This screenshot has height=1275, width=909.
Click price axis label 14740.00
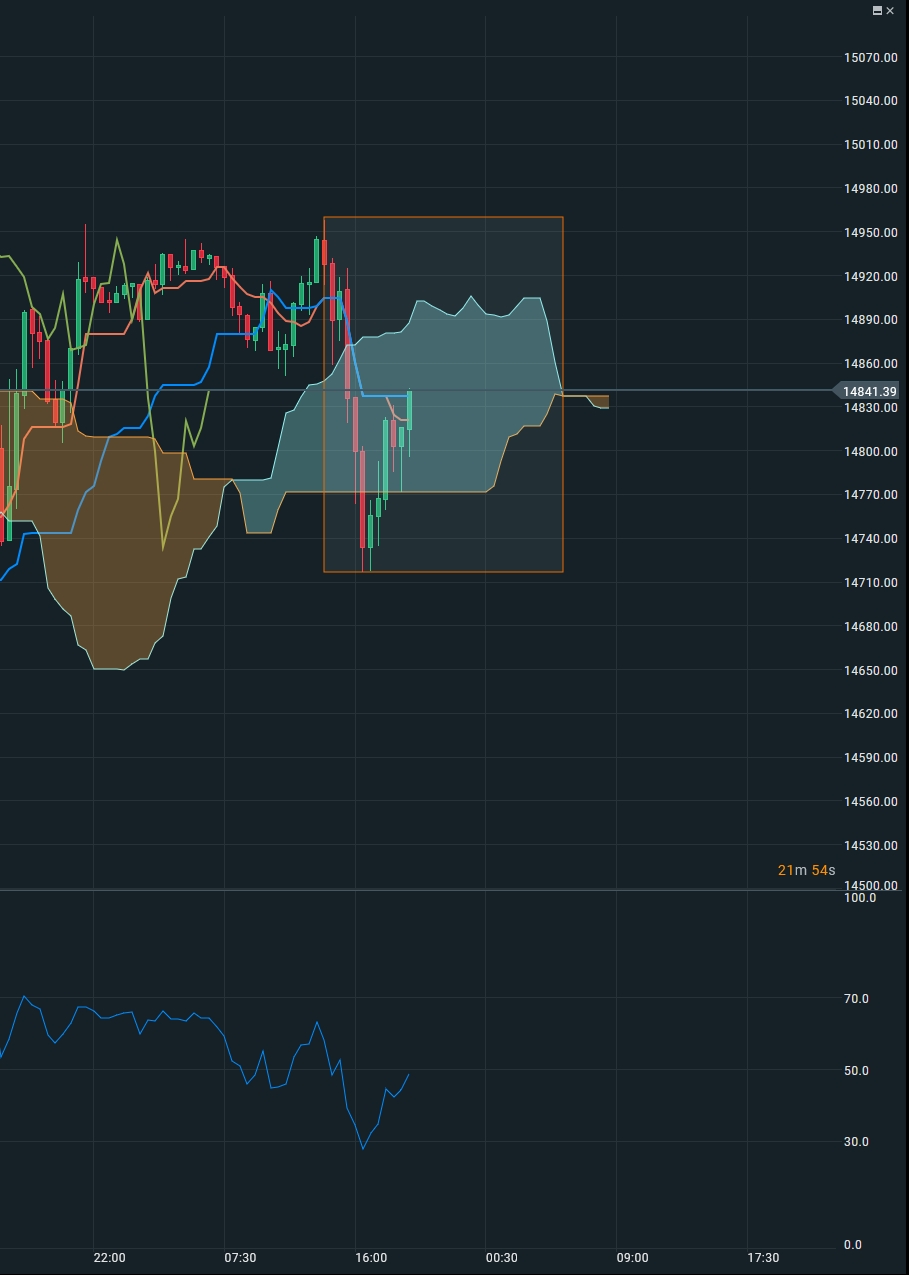click(x=870, y=539)
